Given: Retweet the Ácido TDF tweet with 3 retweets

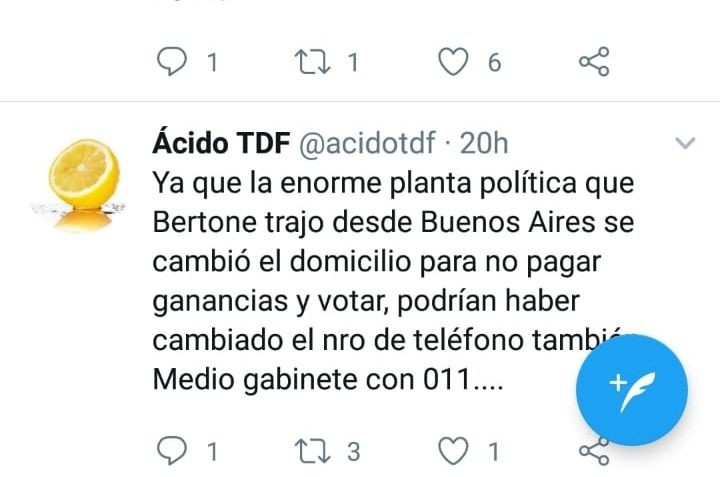Looking at the screenshot, I should pos(312,451).
